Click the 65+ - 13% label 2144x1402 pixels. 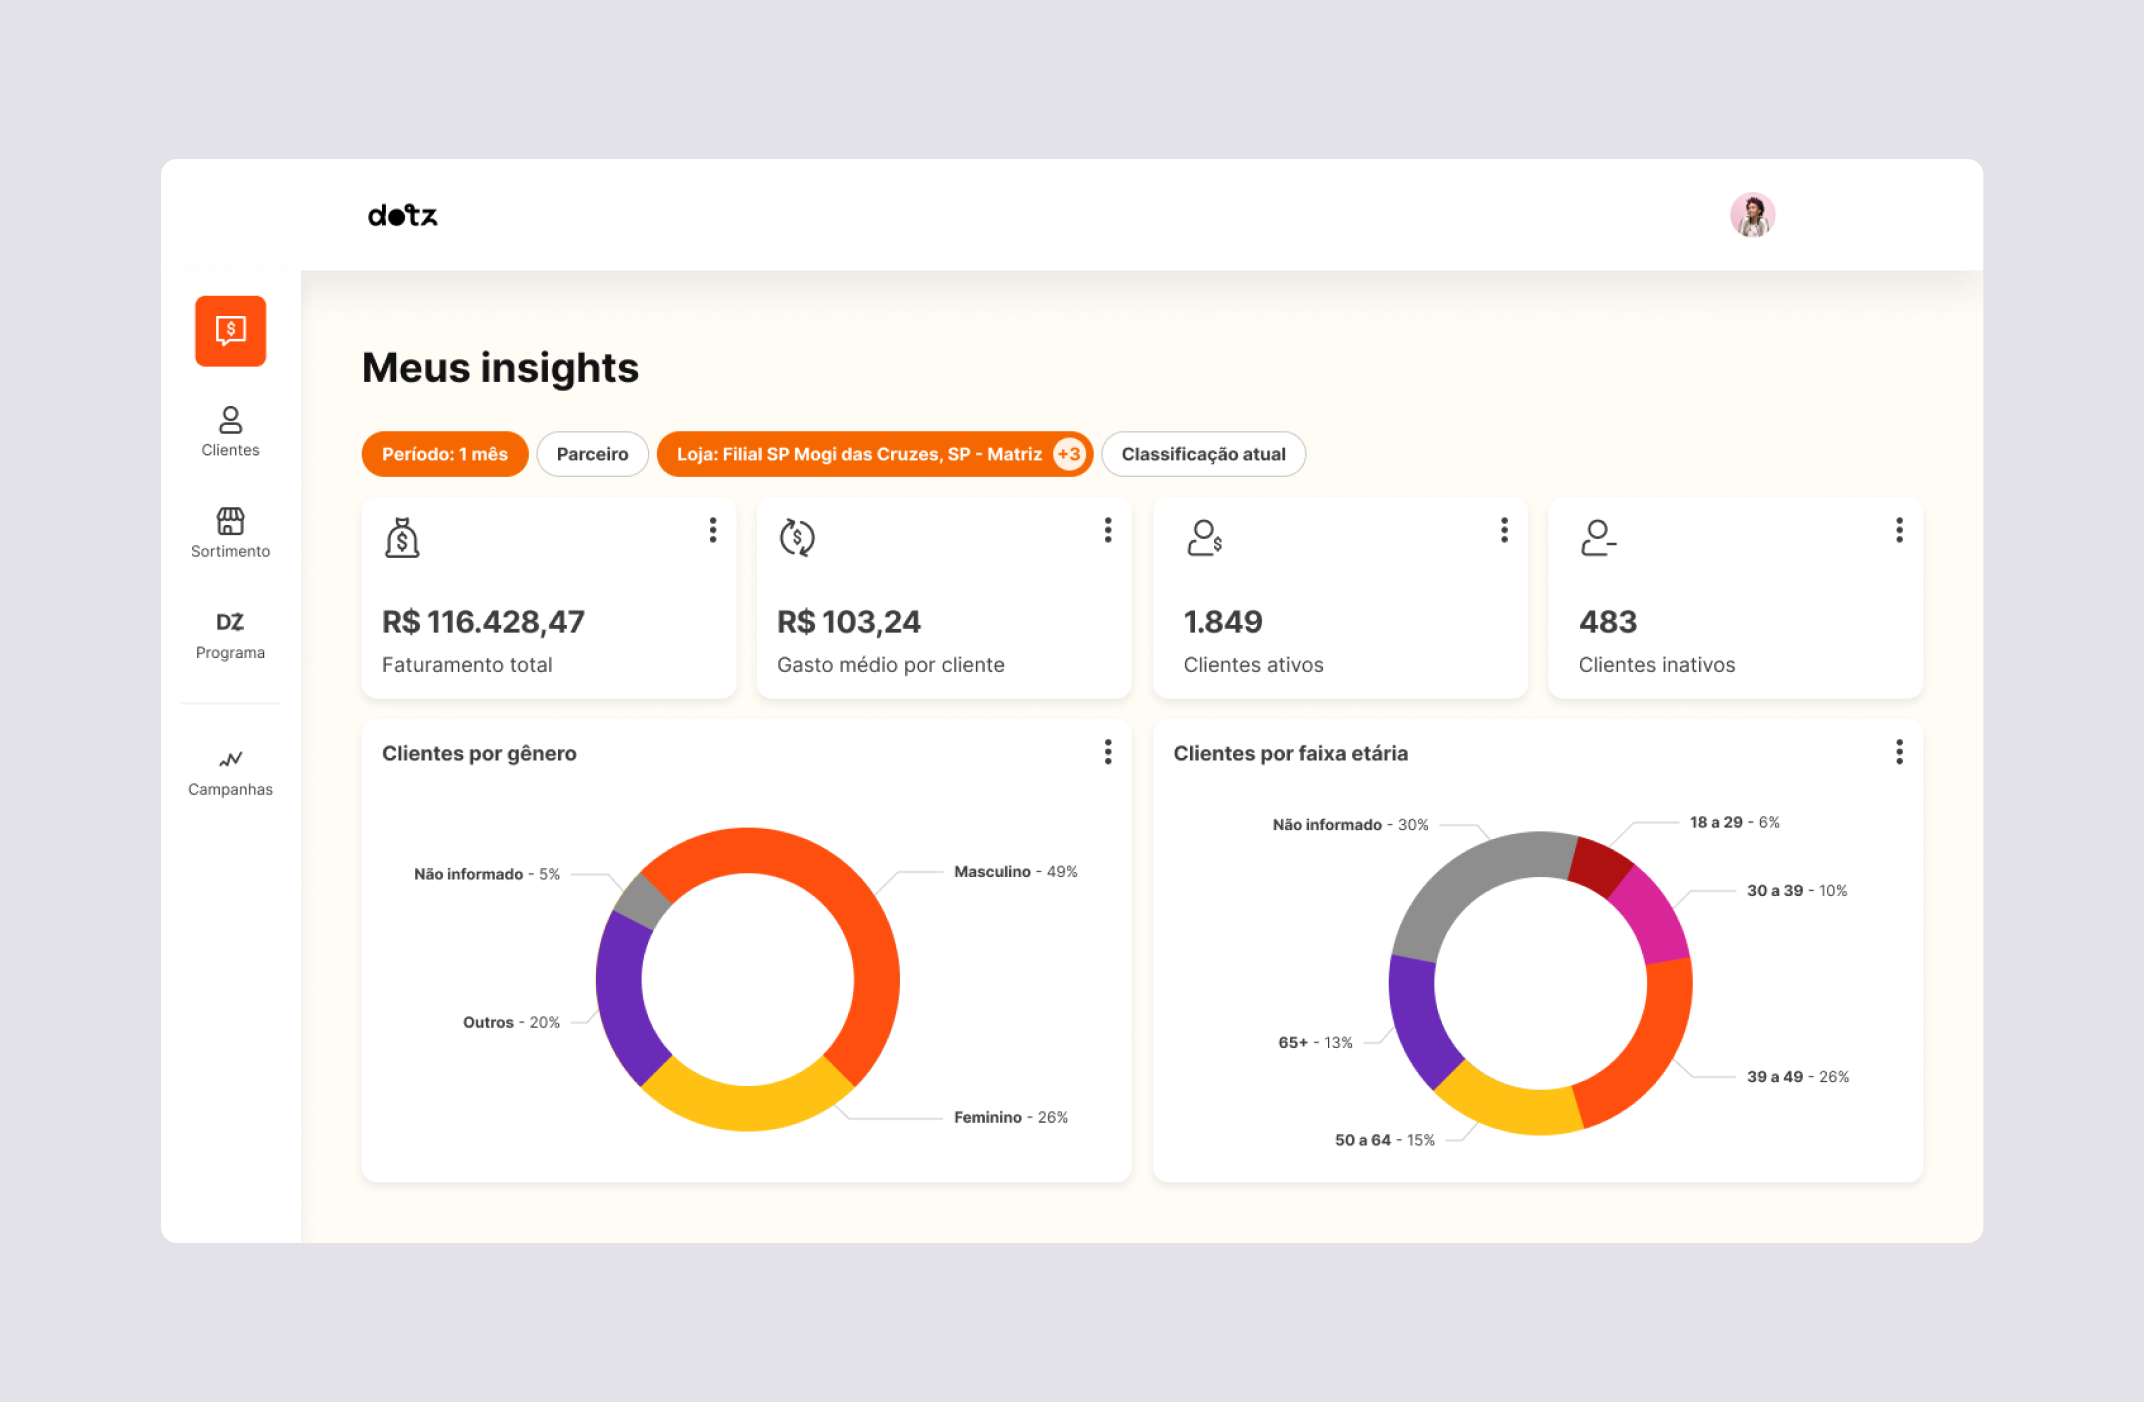point(1315,1042)
